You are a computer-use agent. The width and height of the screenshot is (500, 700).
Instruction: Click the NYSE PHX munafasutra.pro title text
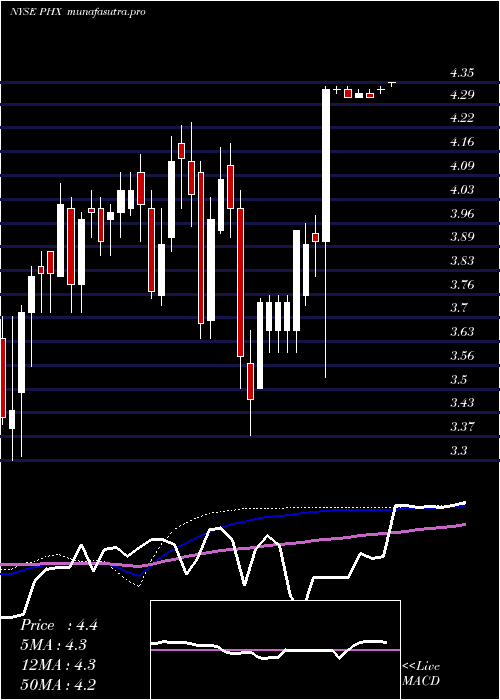coord(78,12)
